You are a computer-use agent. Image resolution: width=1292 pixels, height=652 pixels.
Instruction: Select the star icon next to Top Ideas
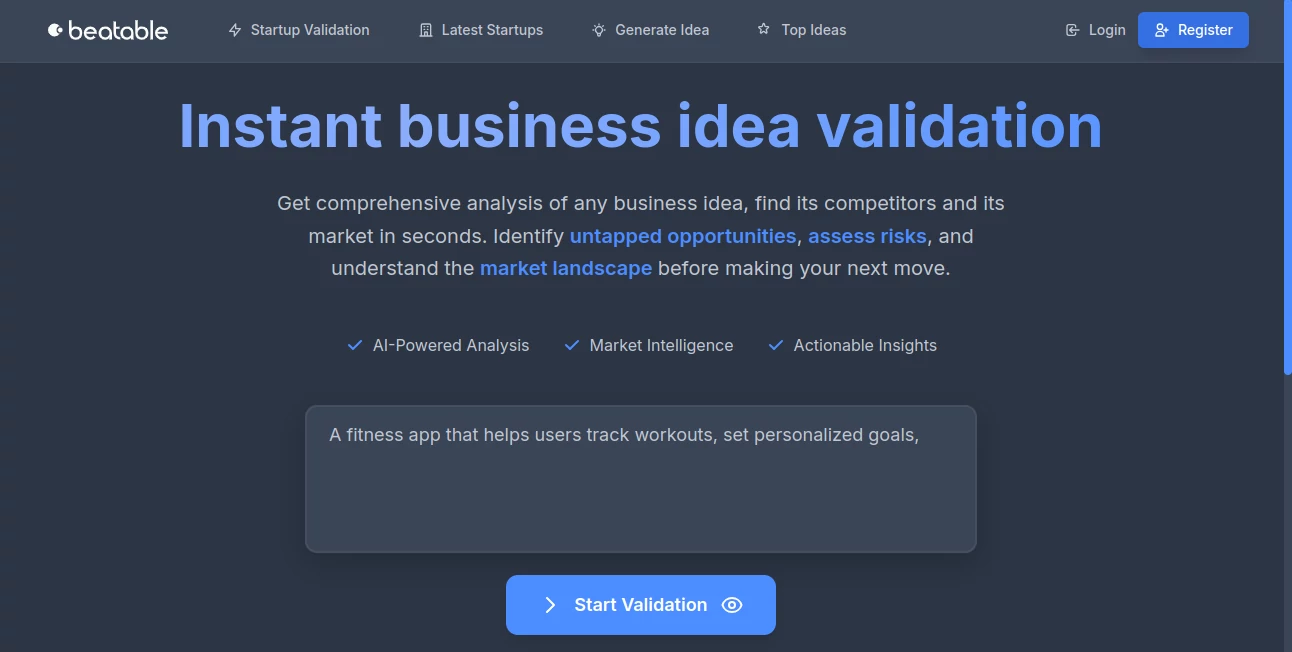click(762, 30)
